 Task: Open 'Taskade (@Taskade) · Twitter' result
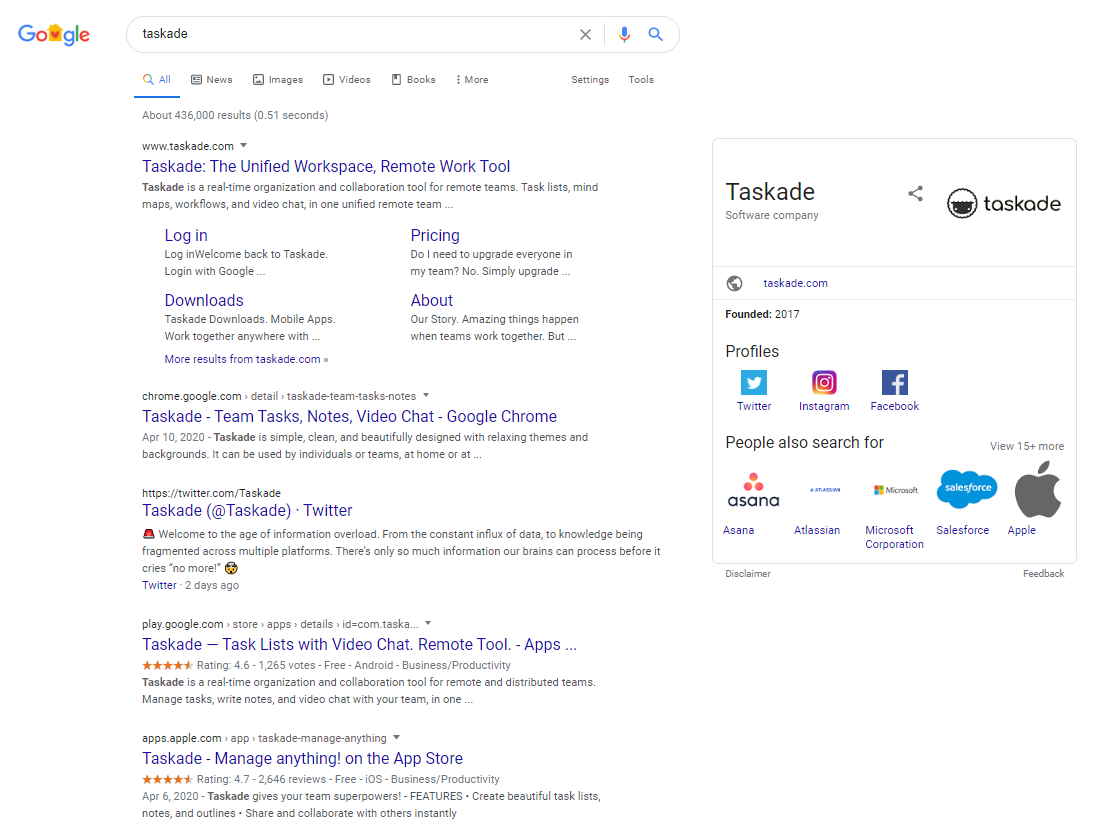click(x=247, y=510)
